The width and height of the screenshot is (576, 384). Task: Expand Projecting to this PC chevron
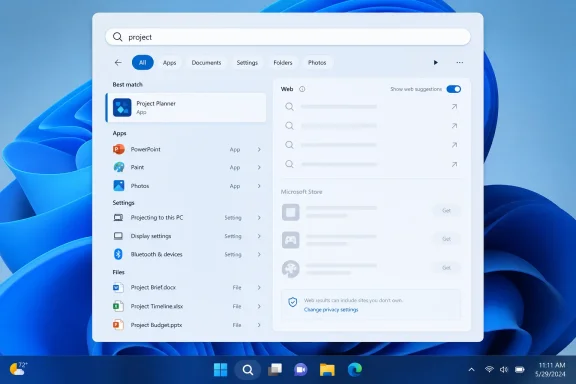point(259,218)
